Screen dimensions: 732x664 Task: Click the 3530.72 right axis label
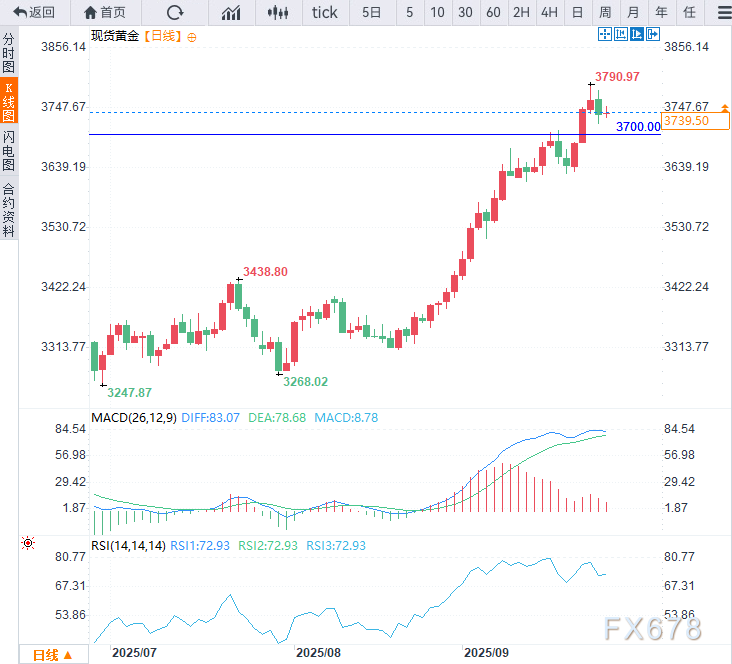click(686, 227)
